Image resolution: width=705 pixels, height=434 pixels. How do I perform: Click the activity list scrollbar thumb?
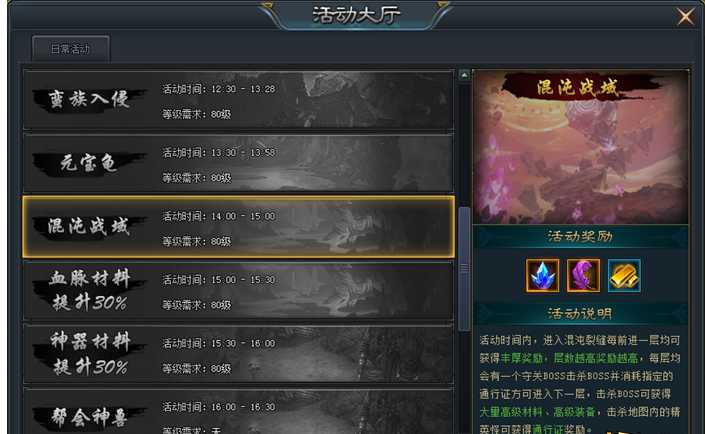pos(464,268)
